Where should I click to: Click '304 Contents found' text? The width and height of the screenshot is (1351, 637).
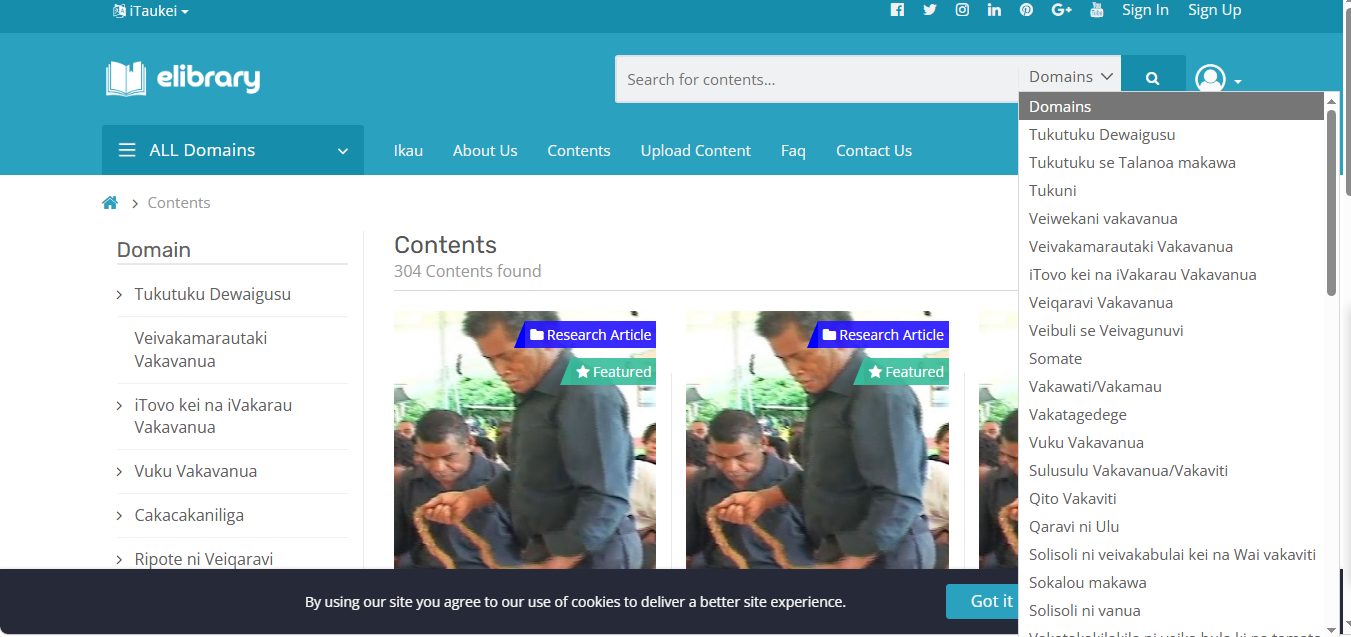[468, 271]
